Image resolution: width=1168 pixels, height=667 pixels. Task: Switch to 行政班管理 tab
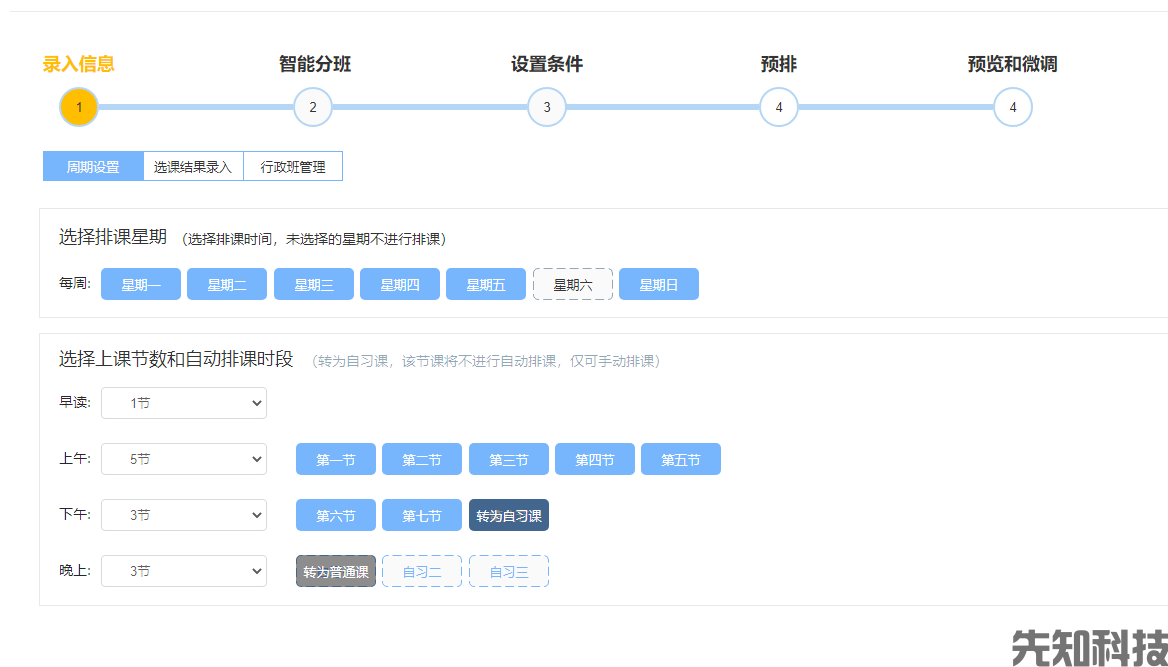293,166
